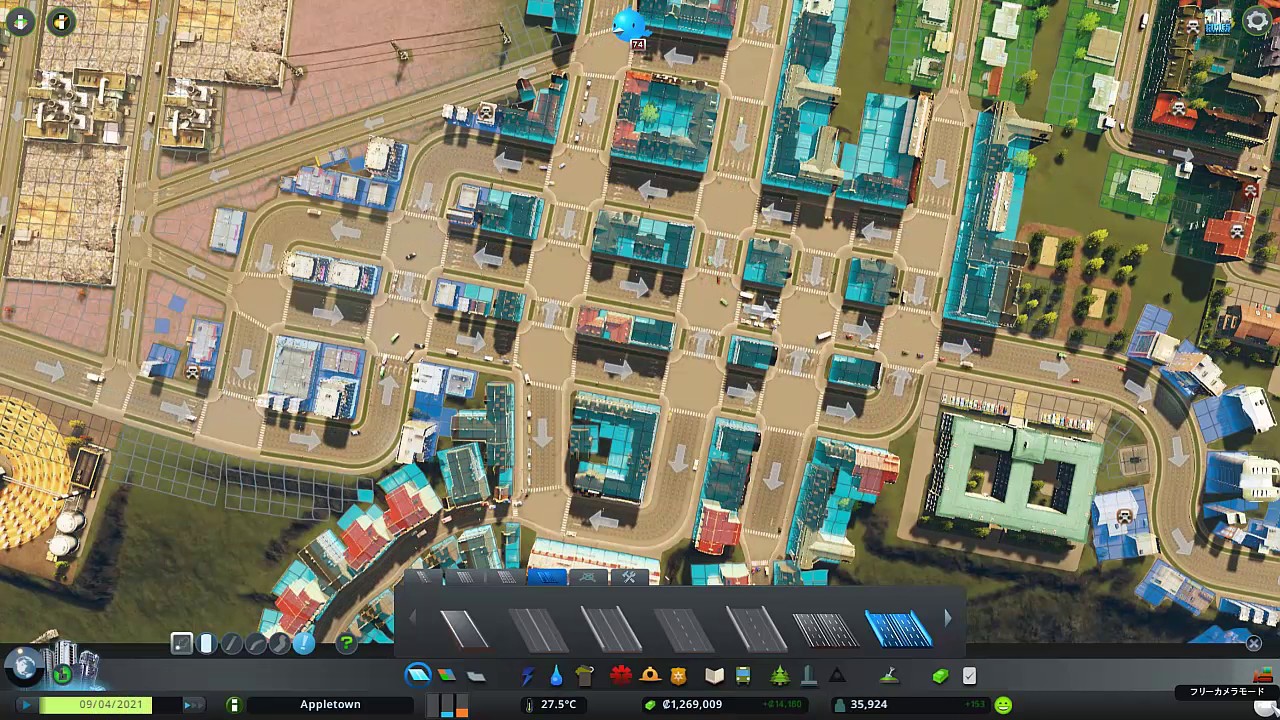
Task: Select curved road drawing mode
Action: point(255,644)
